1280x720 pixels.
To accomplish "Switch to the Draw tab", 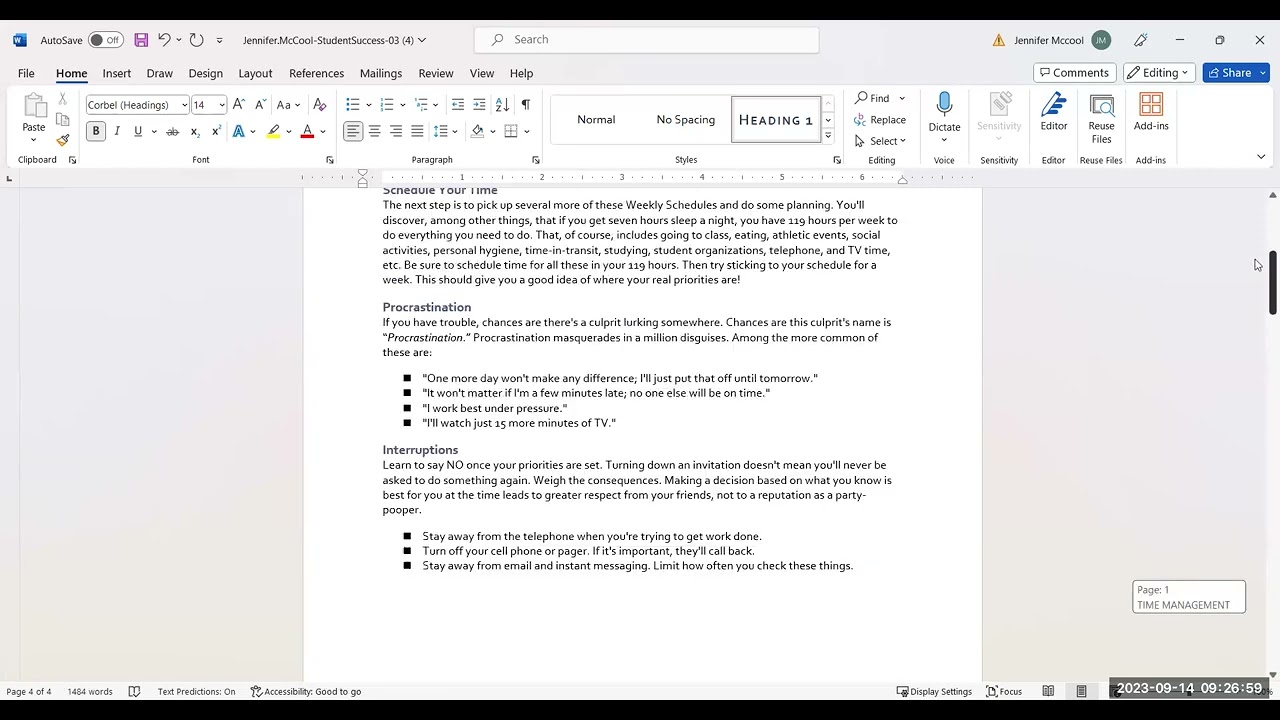I will (159, 73).
